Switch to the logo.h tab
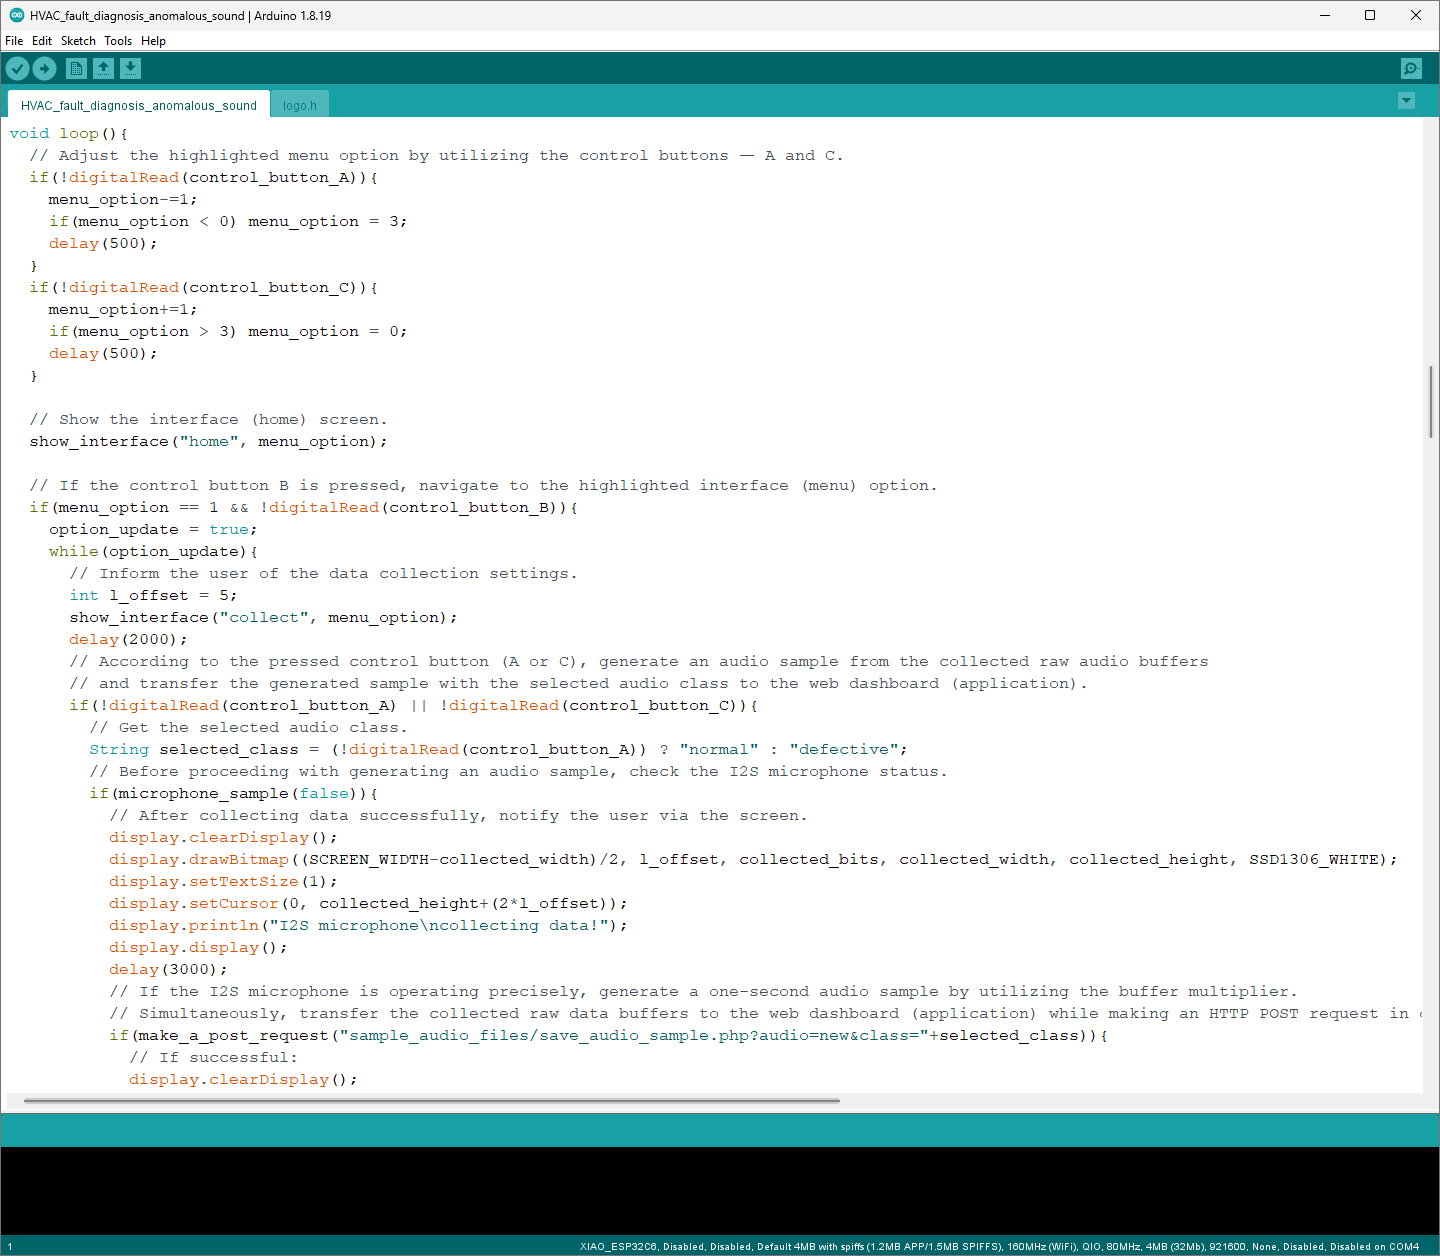The width and height of the screenshot is (1440, 1256). (299, 106)
